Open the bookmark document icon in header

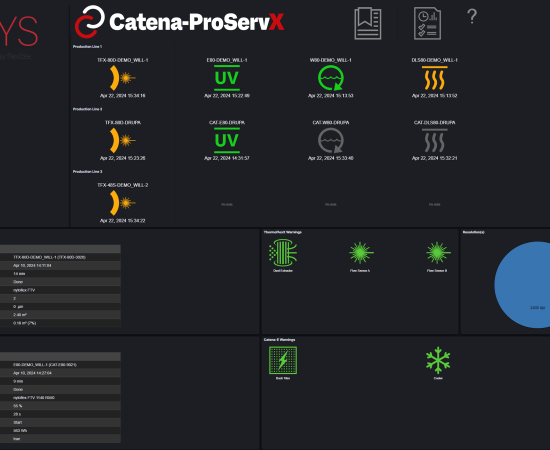click(368, 23)
